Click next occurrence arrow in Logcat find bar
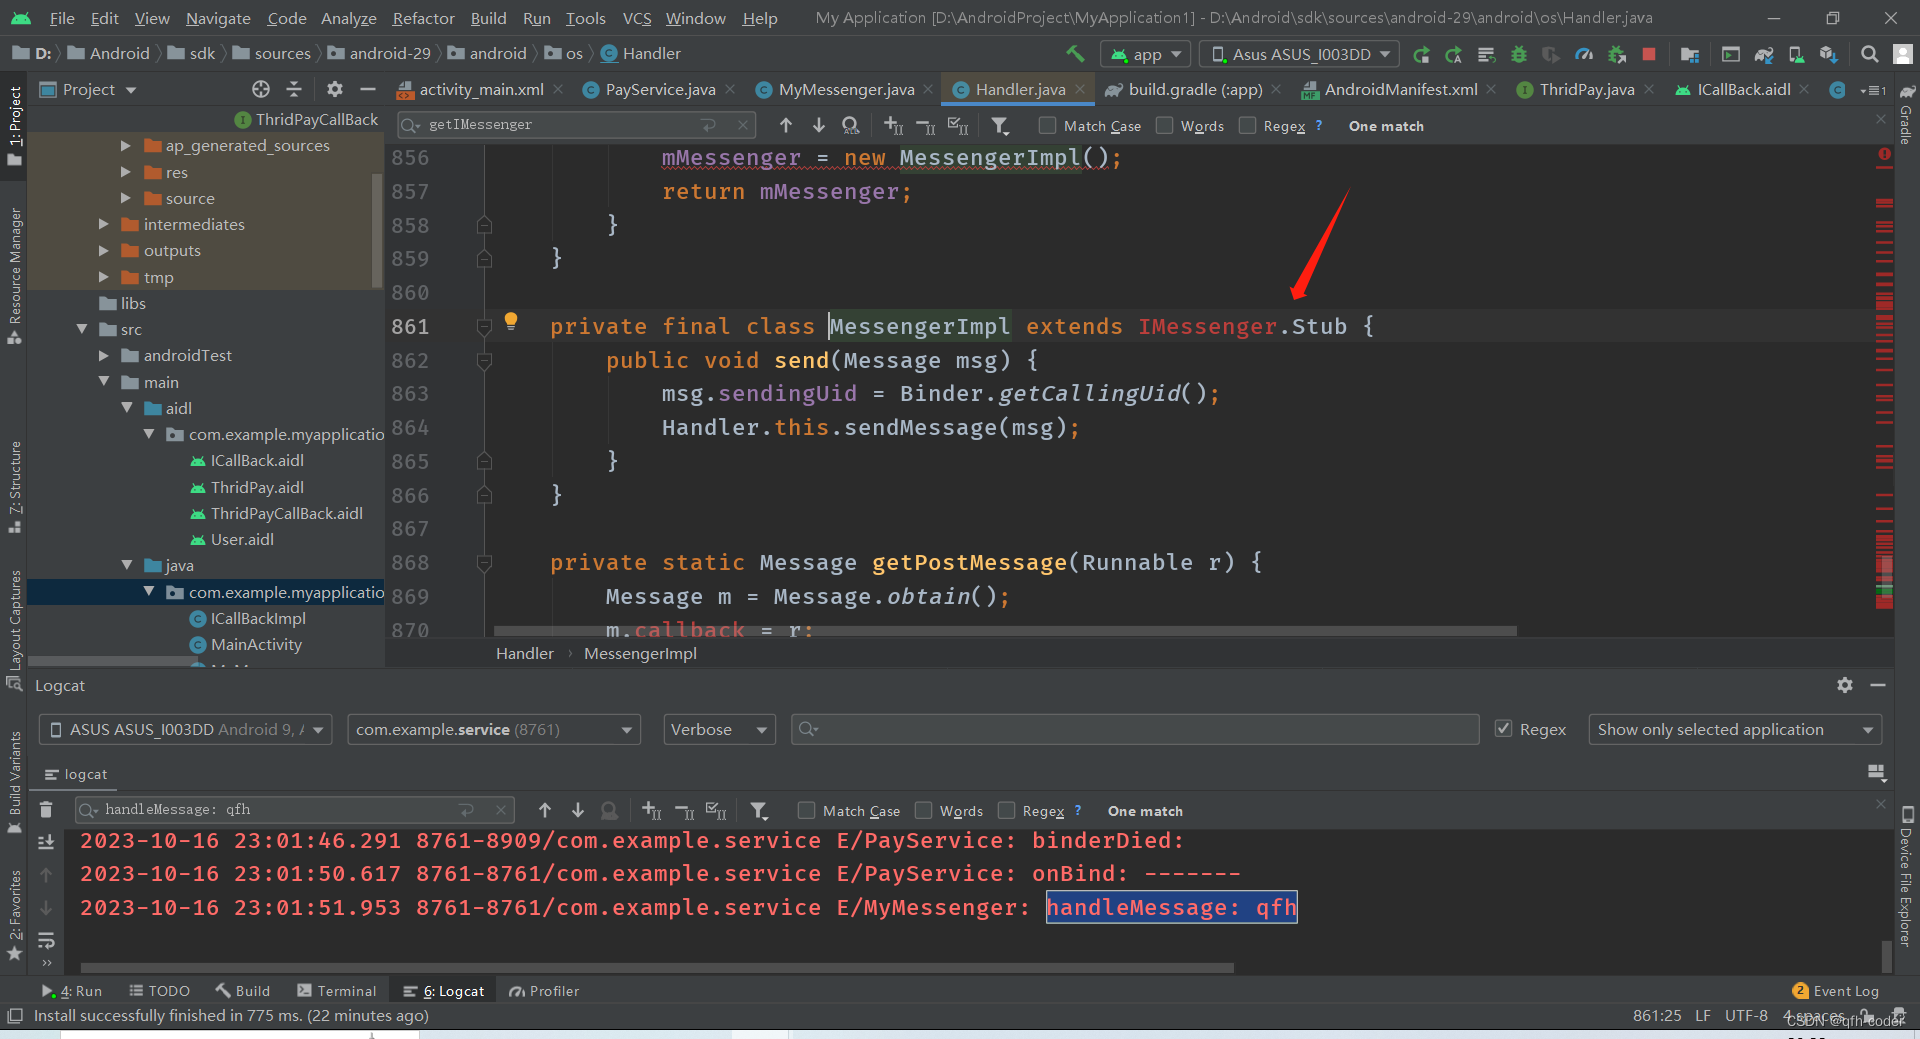The image size is (1920, 1039). click(x=578, y=810)
